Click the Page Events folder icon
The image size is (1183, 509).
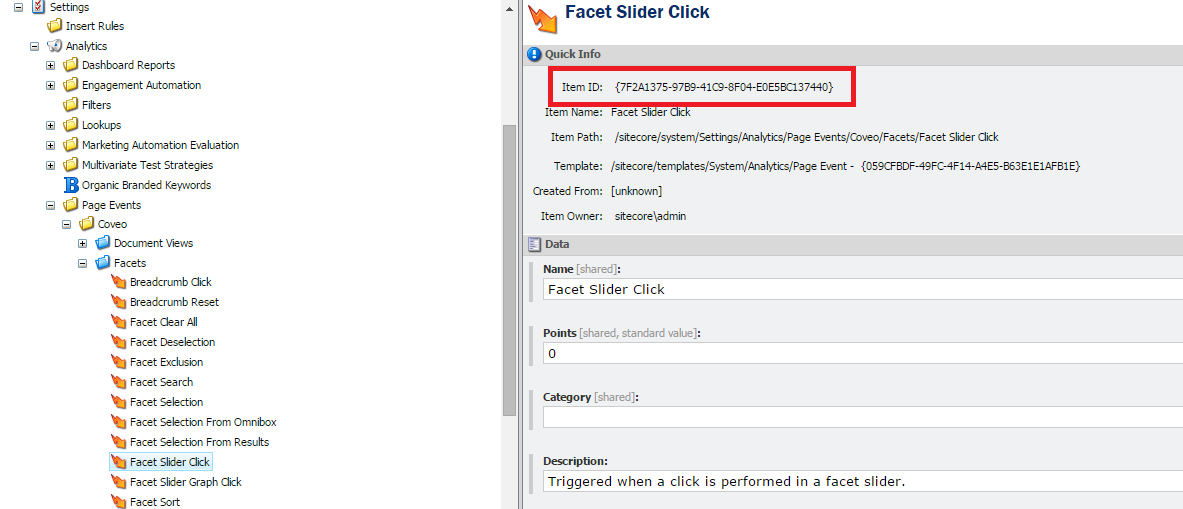point(71,204)
